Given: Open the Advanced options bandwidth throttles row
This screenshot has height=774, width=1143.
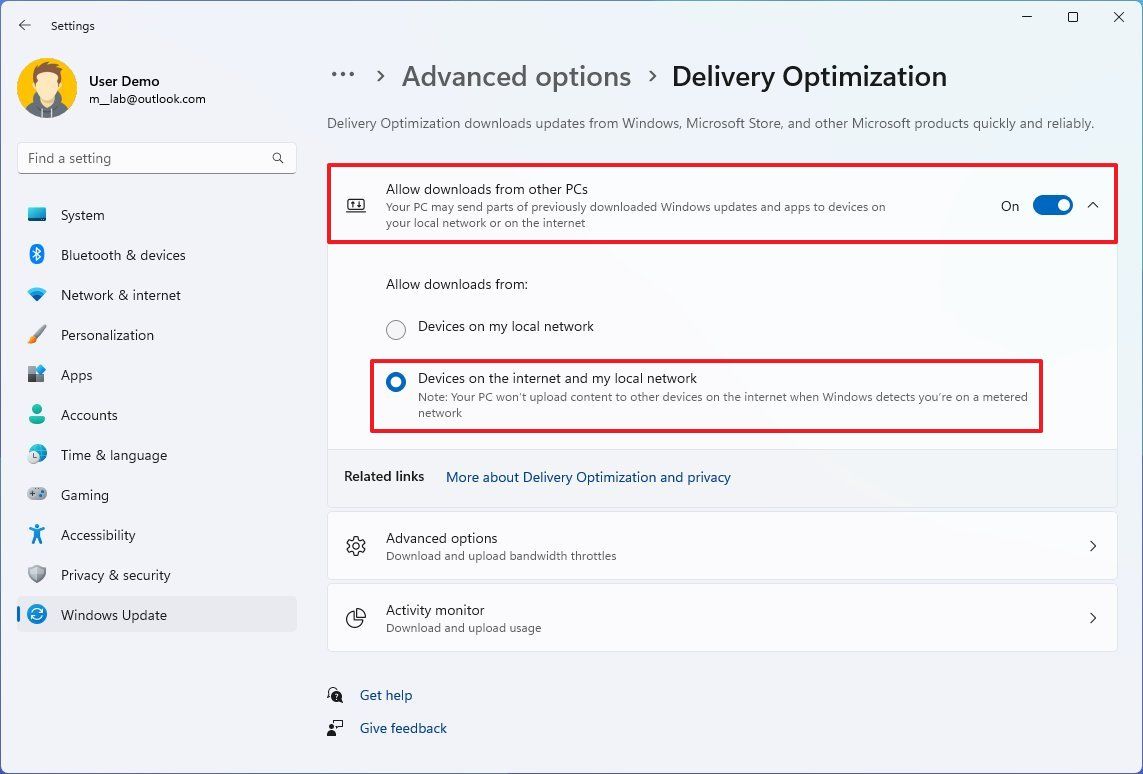Looking at the screenshot, I should pyautogui.click(x=722, y=546).
